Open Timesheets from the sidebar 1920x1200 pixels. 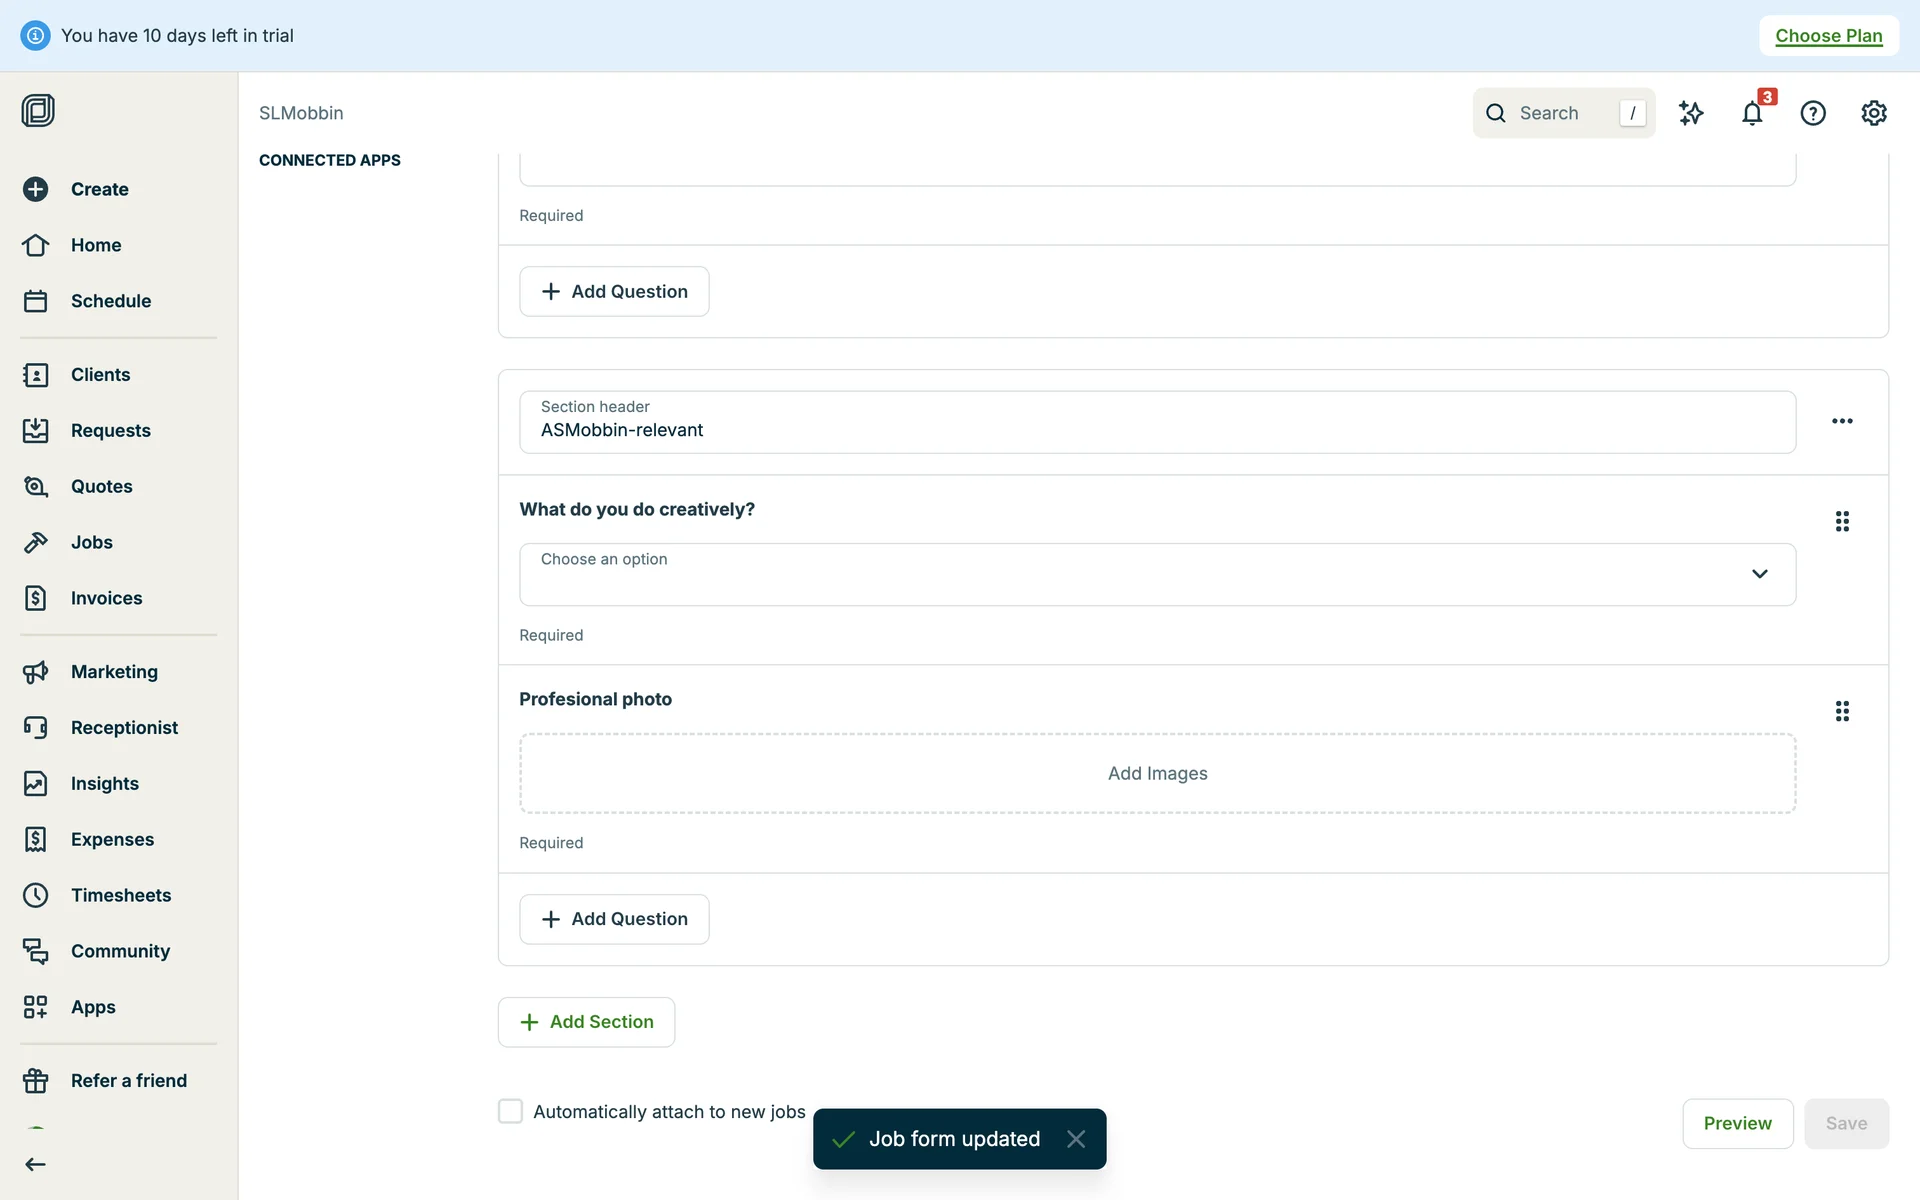point(120,895)
